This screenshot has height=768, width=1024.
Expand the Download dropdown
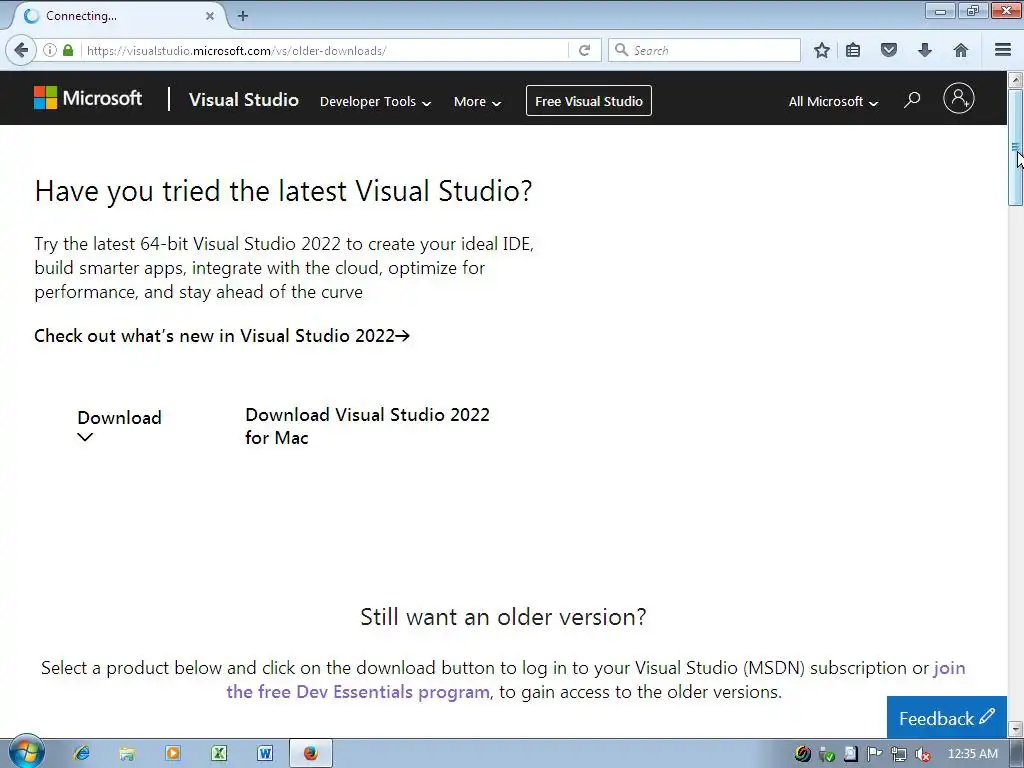(119, 425)
